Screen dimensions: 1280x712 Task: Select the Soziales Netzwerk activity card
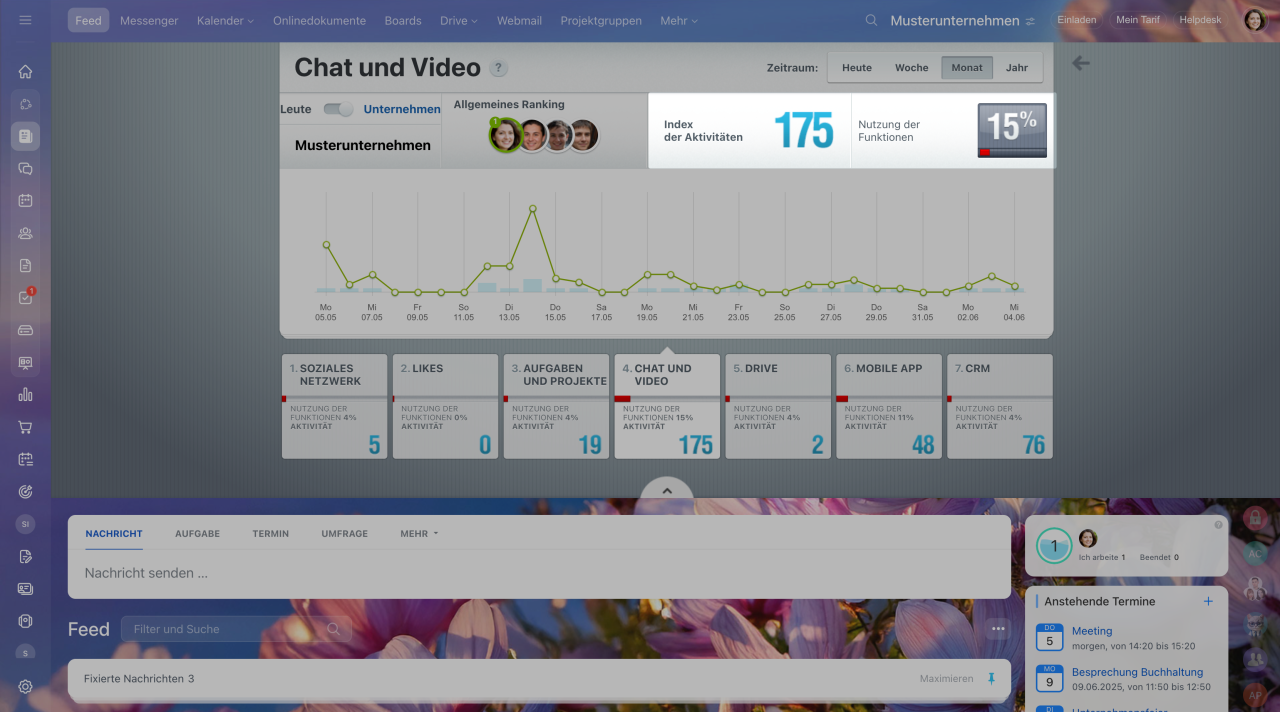[x=335, y=406]
